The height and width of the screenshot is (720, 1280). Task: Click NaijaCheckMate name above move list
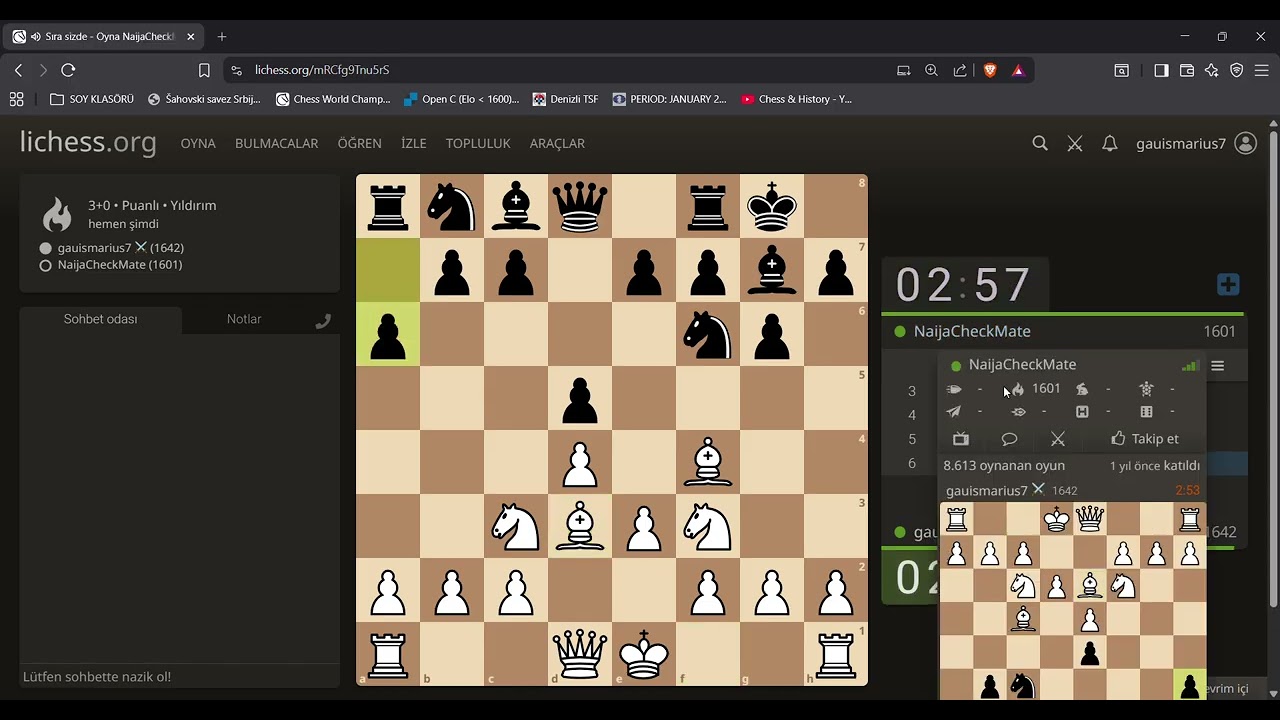click(972, 331)
